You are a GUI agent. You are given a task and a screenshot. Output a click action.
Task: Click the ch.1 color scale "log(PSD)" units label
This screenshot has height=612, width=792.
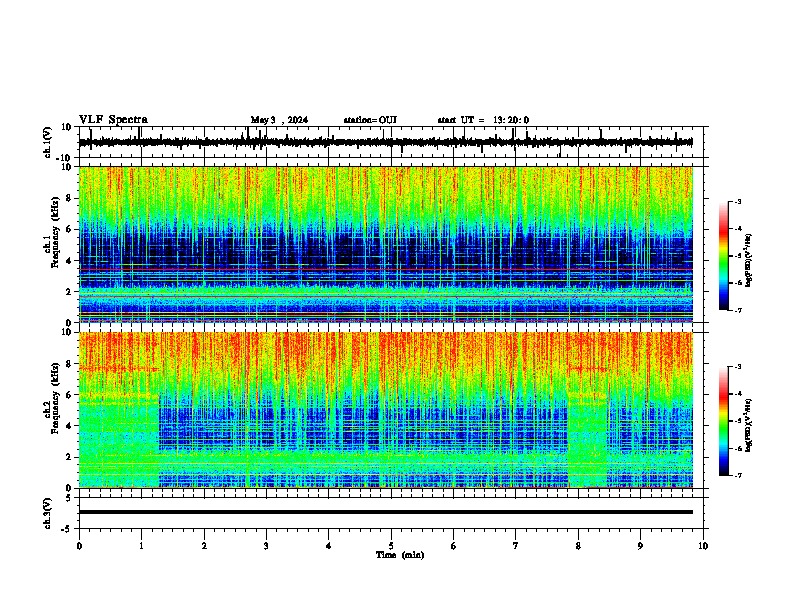point(749,260)
